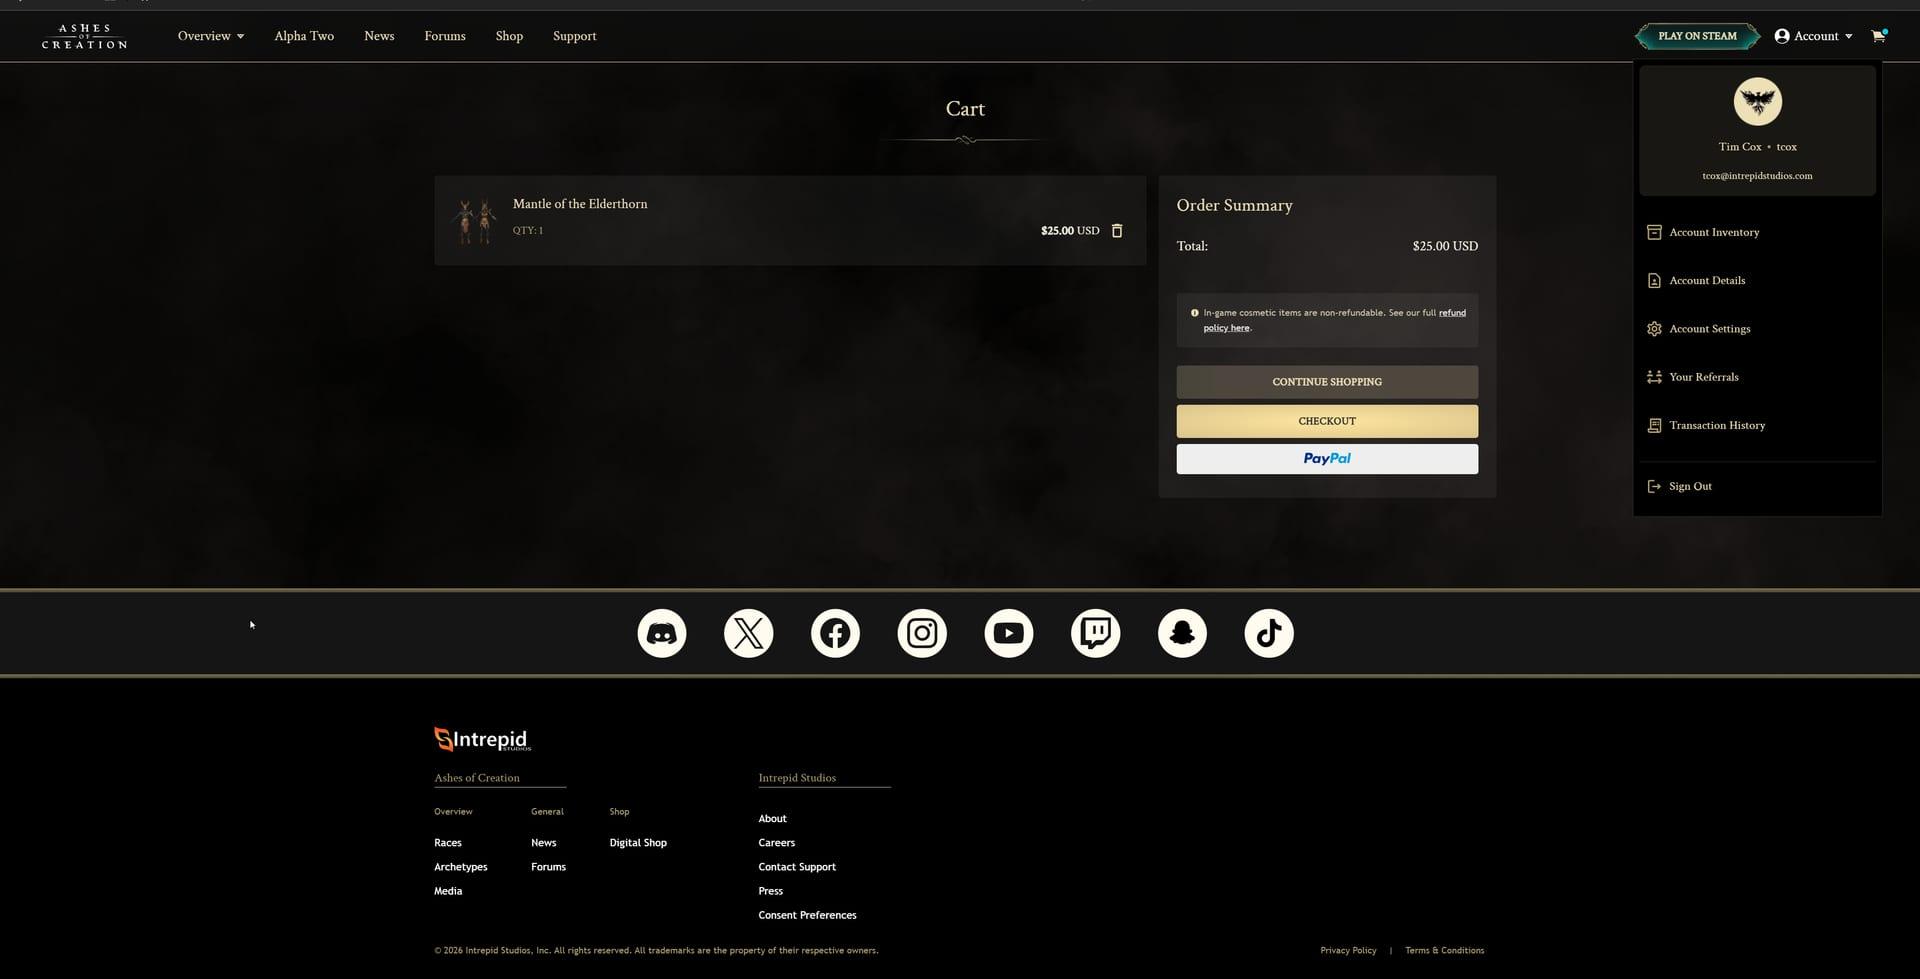
Task: Collapse the Account dropdown
Action: coord(1813,36)
